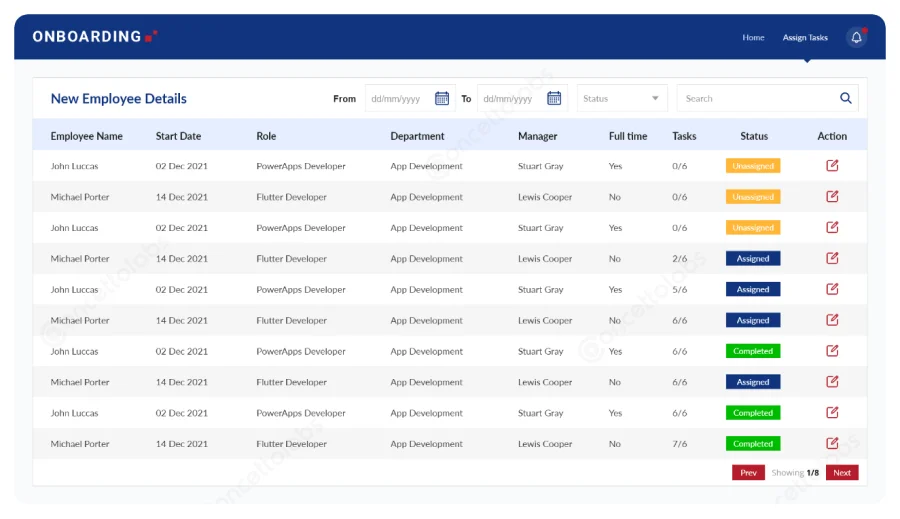
Task: Click the Next pagination button
Action: click(x=842, y=473)
